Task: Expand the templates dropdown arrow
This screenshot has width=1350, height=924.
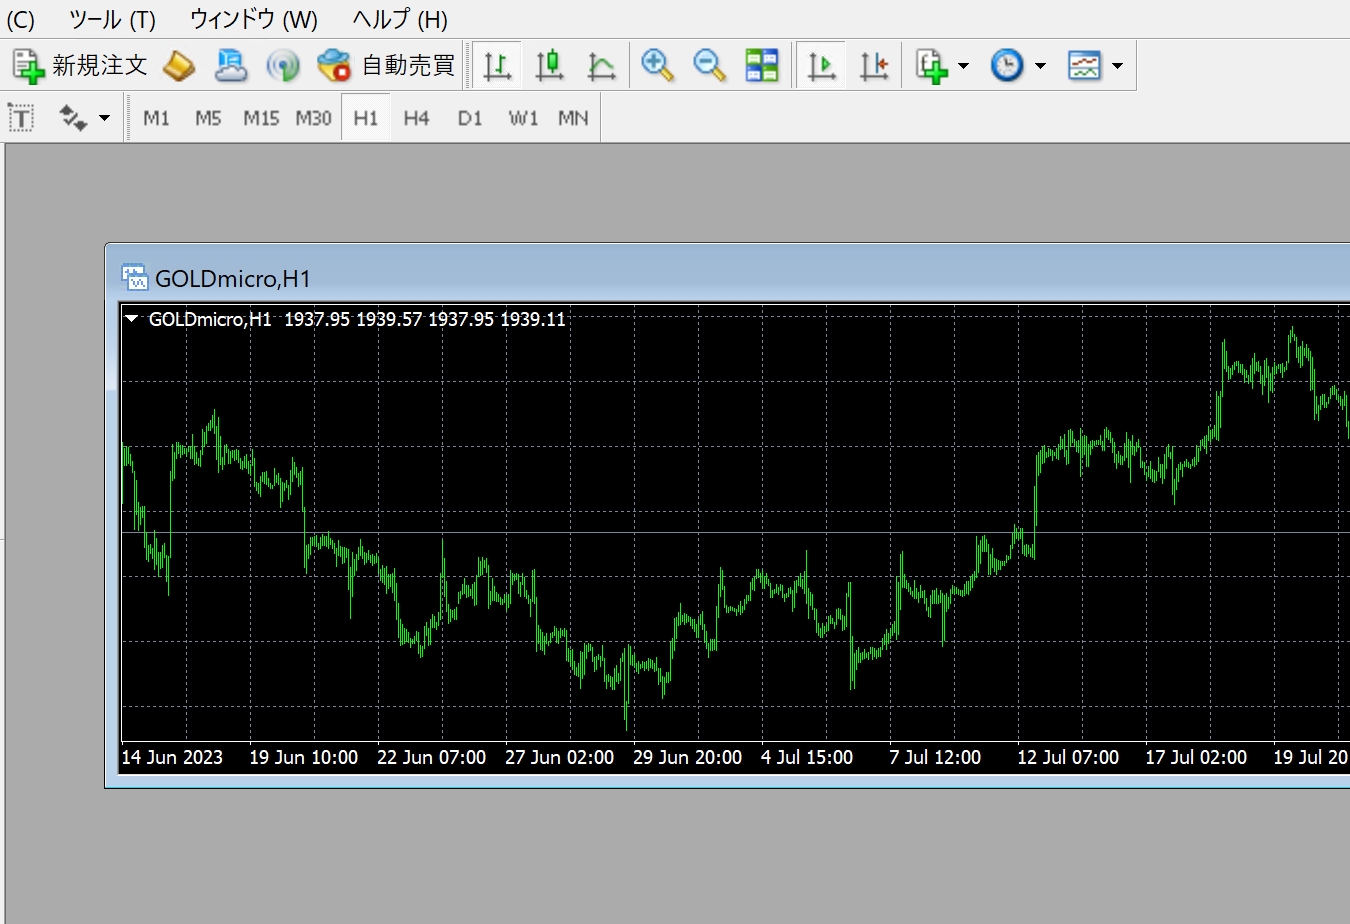Action: [1117, 66]
